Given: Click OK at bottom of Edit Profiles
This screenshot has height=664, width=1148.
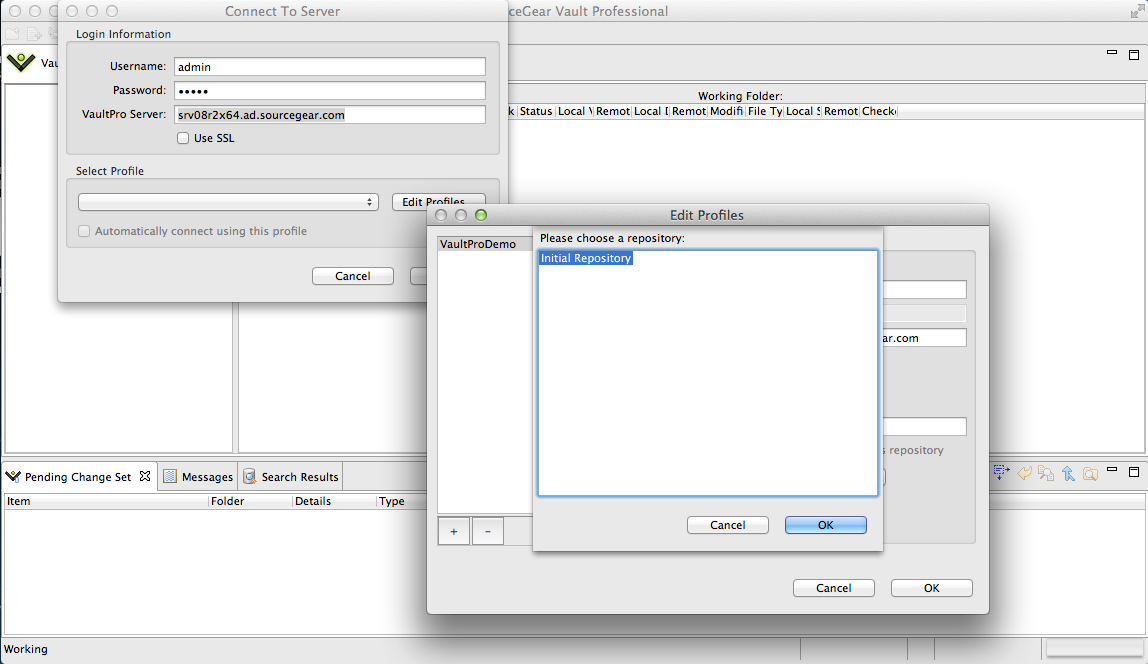Looking at the screenshot, I should click(x=931, y=588).
